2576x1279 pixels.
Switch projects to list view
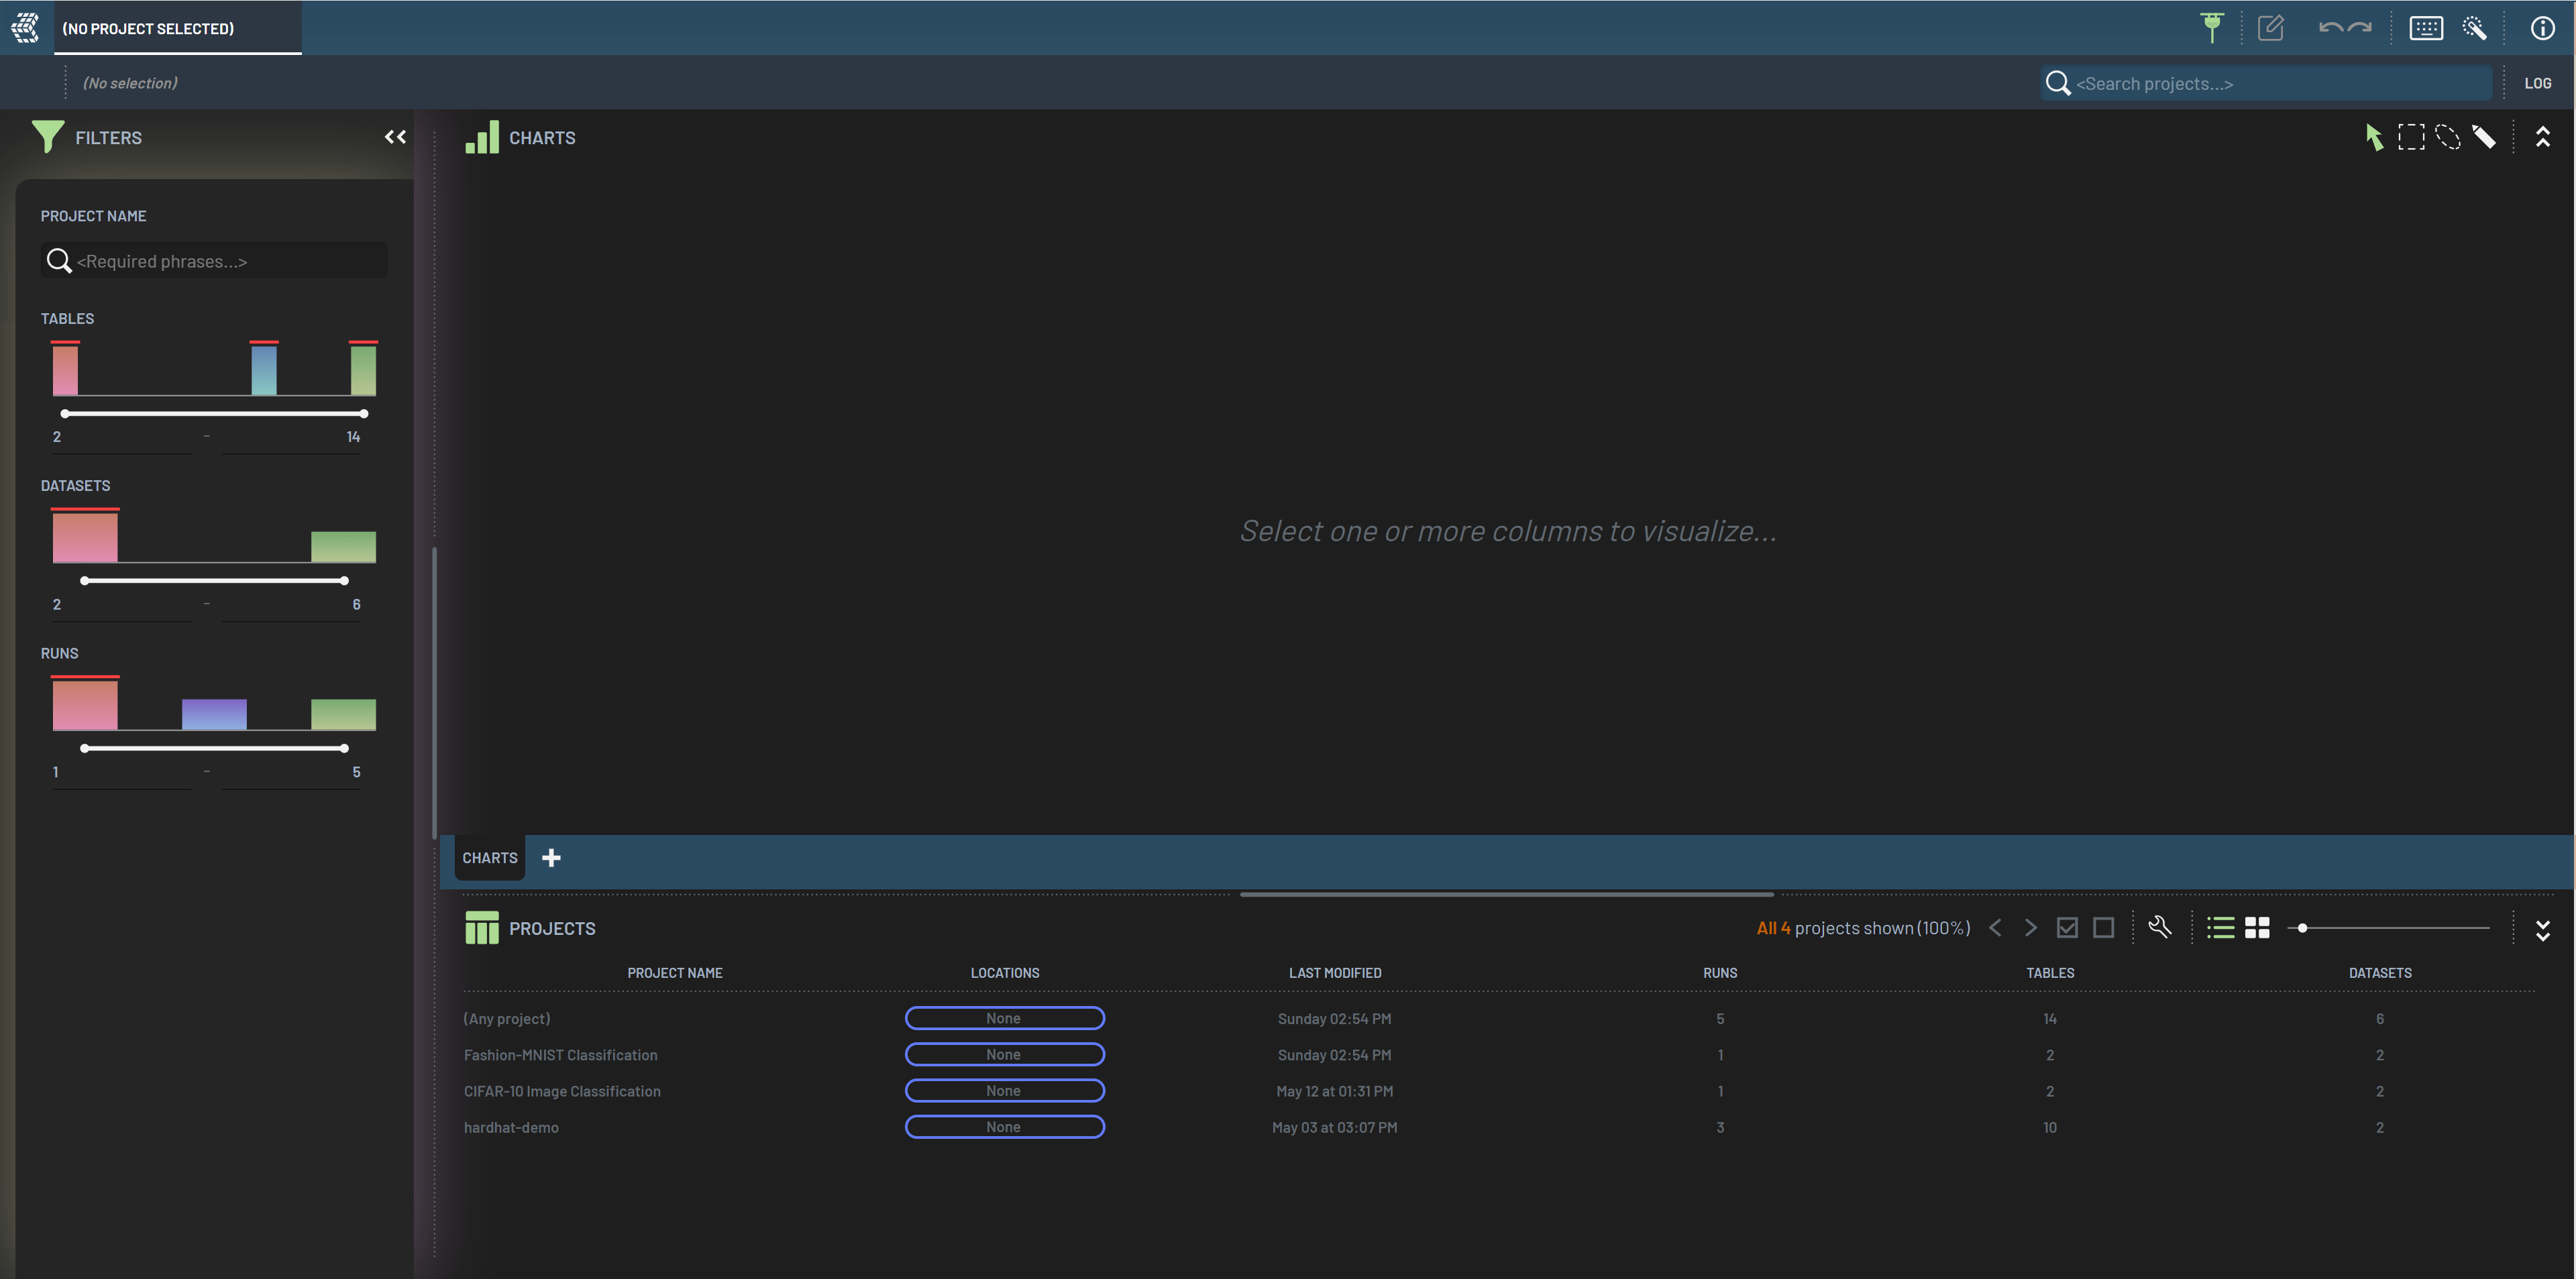tap(2220, 928)
